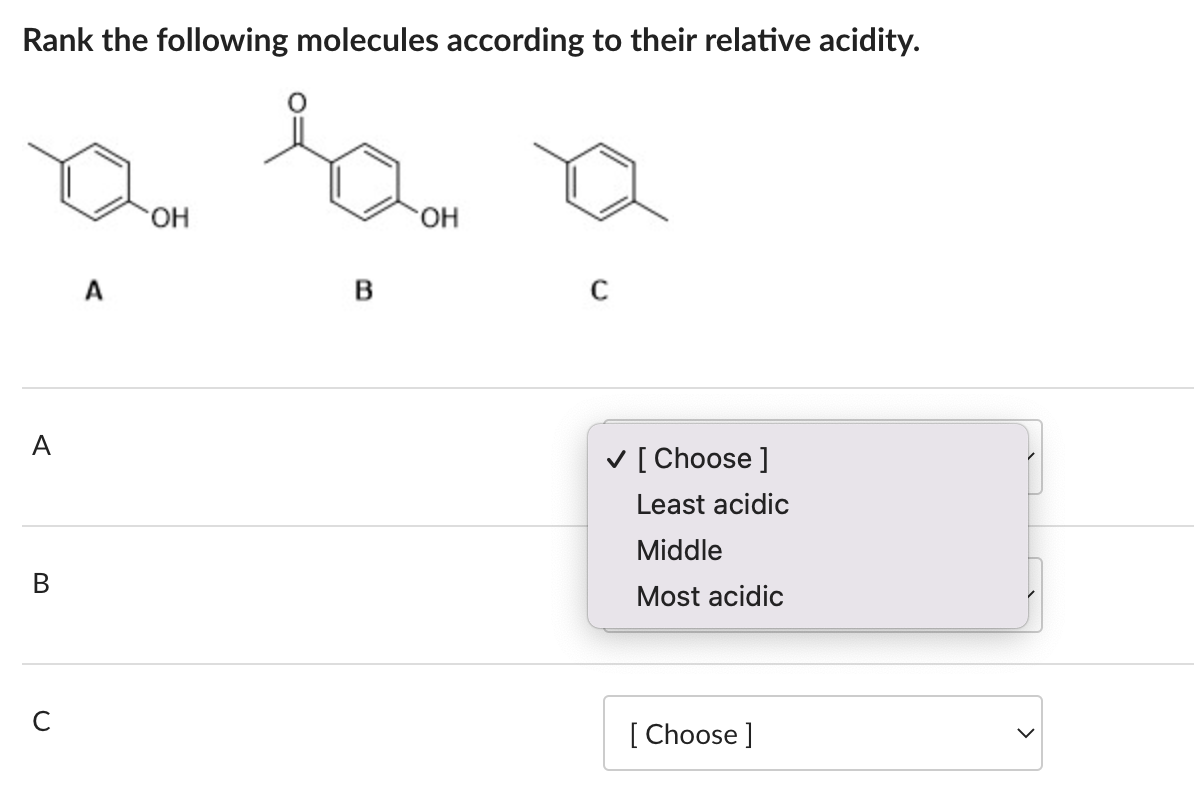Open the ranking dropdown for molecule C
Image resolution: width=1194 pixels, height=806 pixels.
point(822,733)
